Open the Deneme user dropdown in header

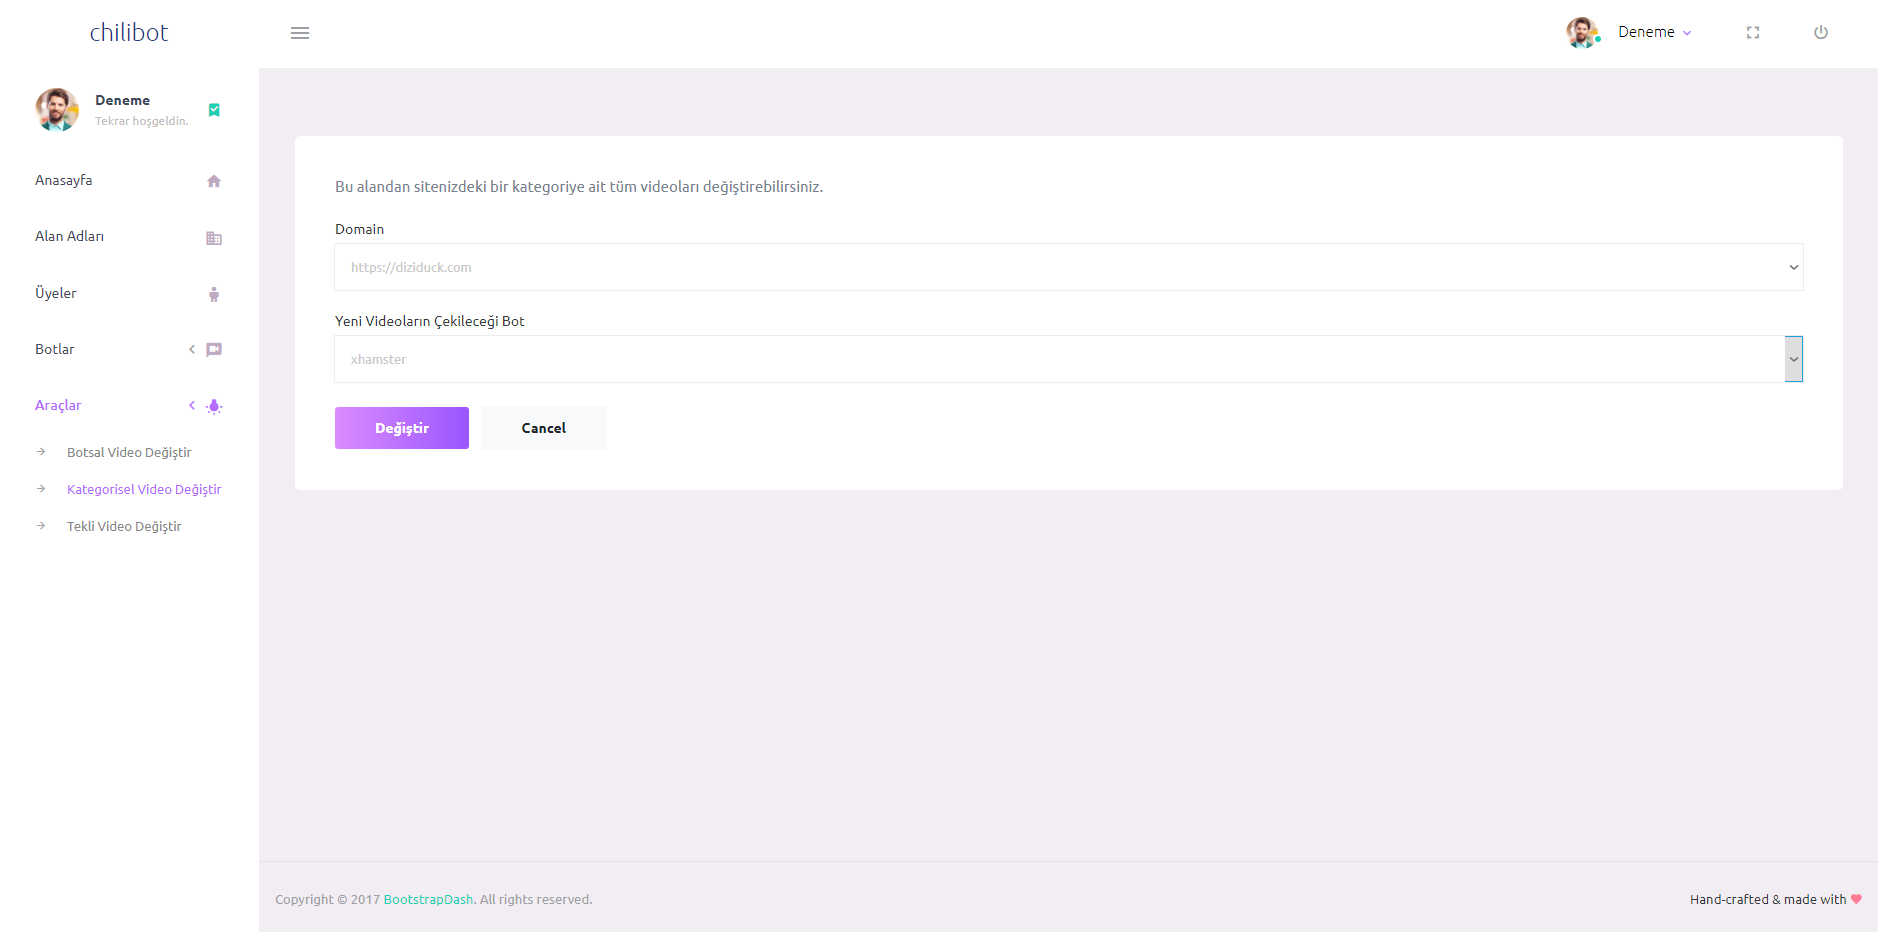coord(1653,32)
